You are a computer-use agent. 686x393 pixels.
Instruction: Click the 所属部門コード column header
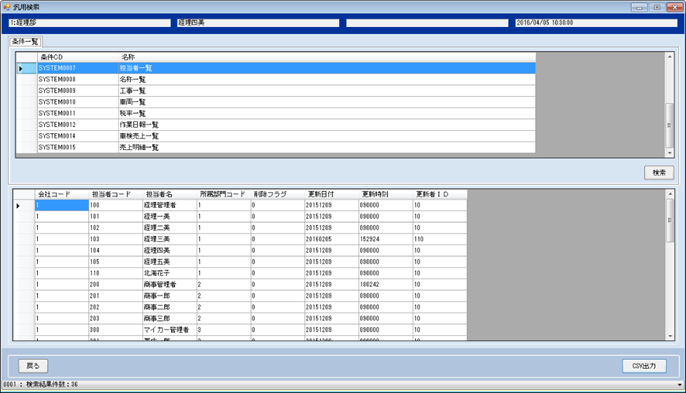pos(224,194)
